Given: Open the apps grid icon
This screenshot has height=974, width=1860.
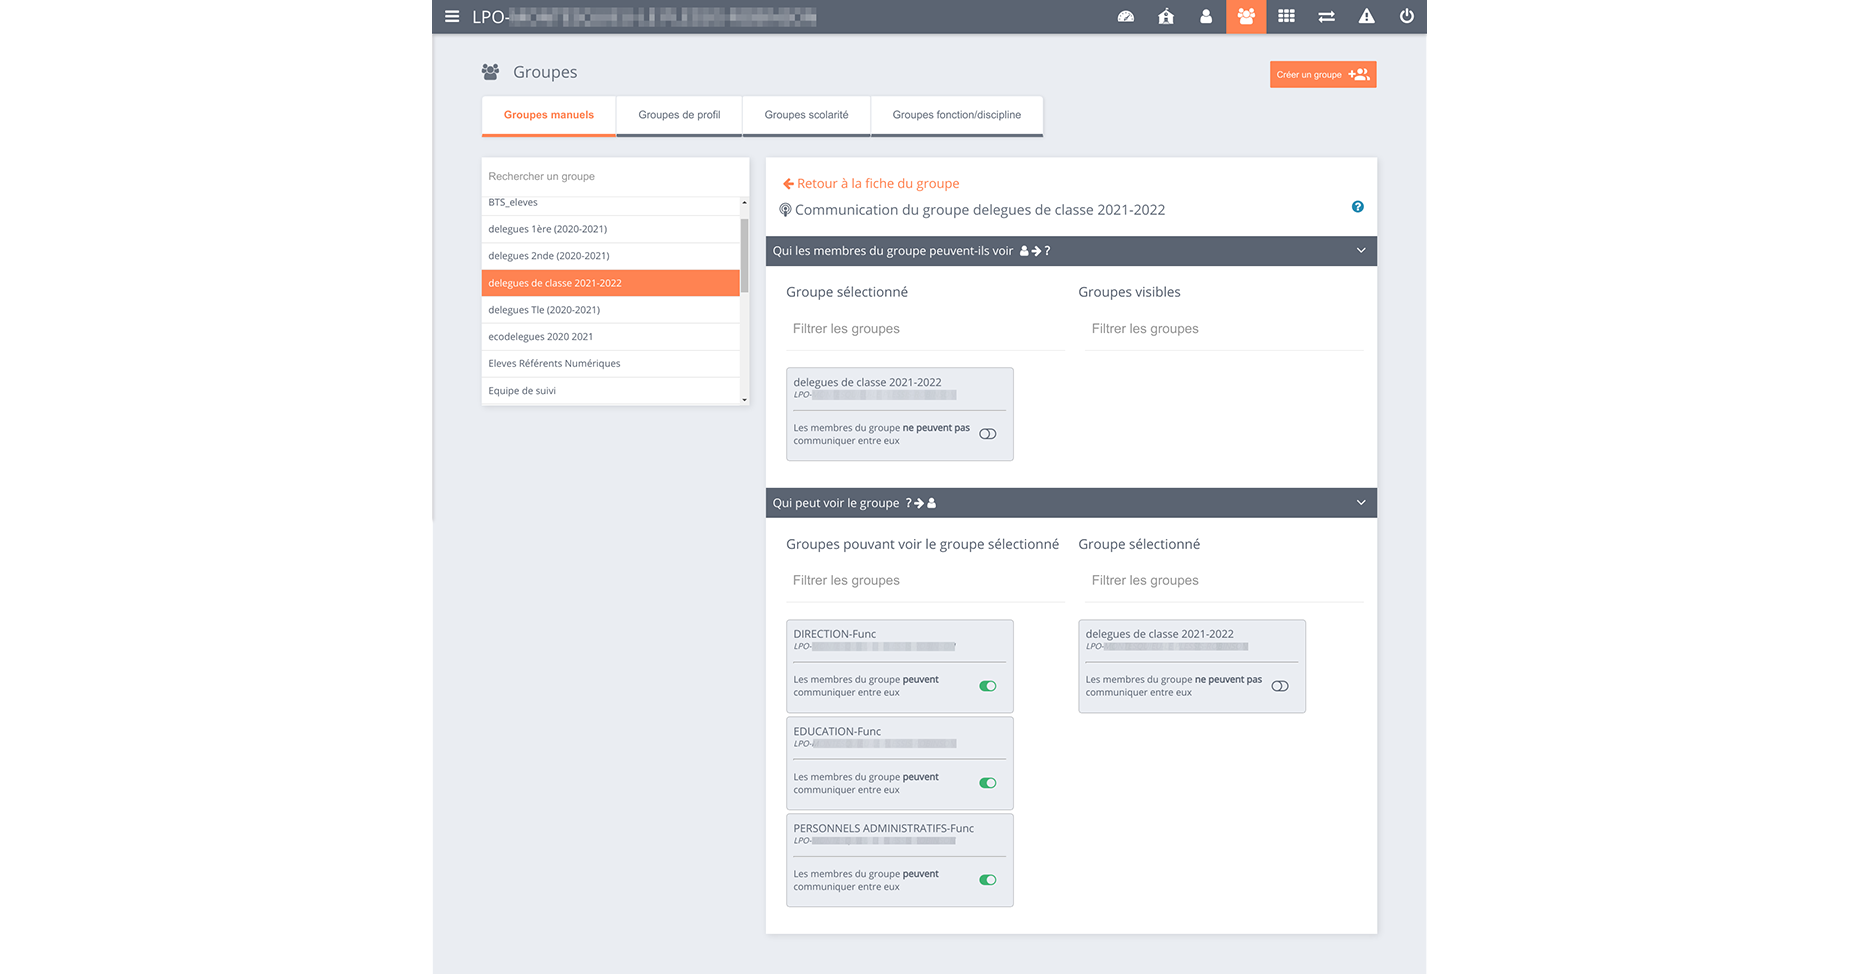Looking at the screenshot, I should pyautogui.click(x=1286, y=17).
